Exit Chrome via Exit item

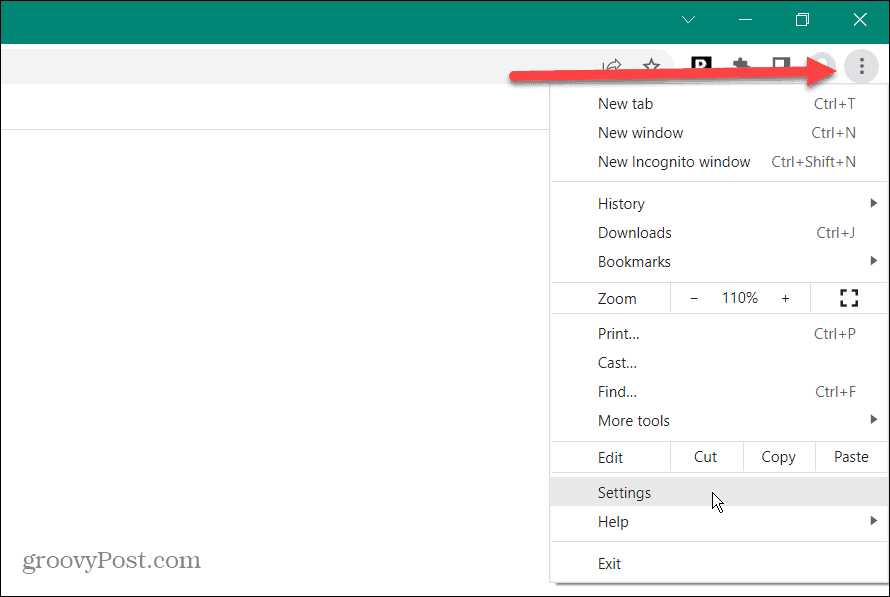(719, 564)
